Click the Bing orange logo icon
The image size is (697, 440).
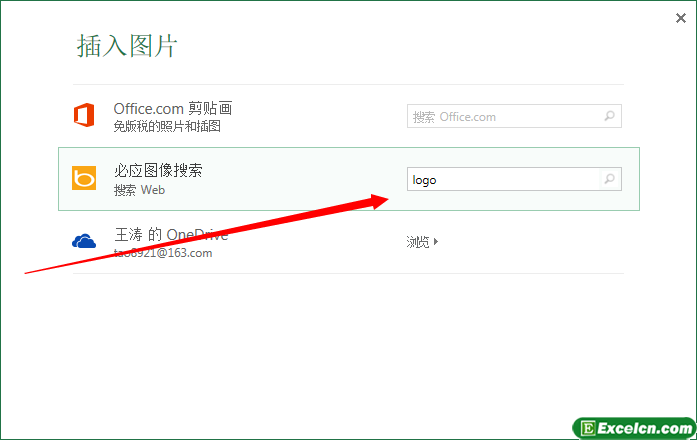point(84,178)
